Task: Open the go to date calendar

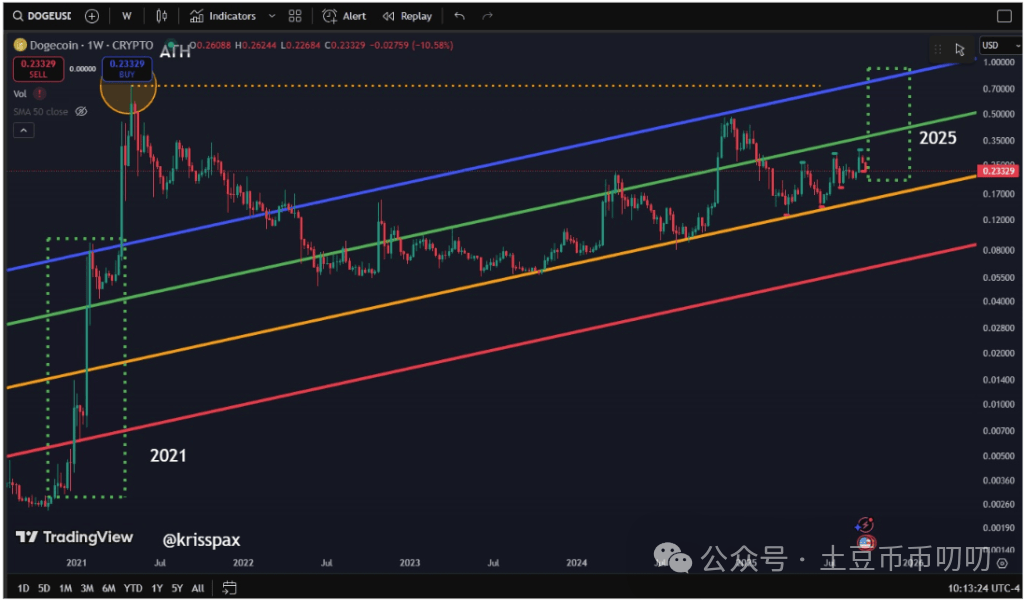Action: (229, 588)
